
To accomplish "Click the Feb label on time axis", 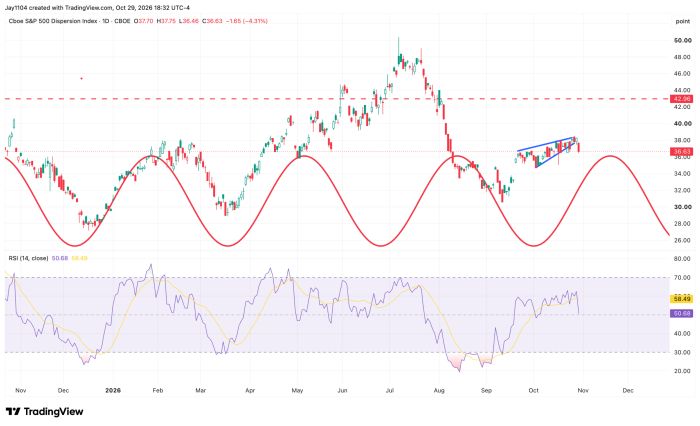I will pyautogui.click(x=158, y=390).
